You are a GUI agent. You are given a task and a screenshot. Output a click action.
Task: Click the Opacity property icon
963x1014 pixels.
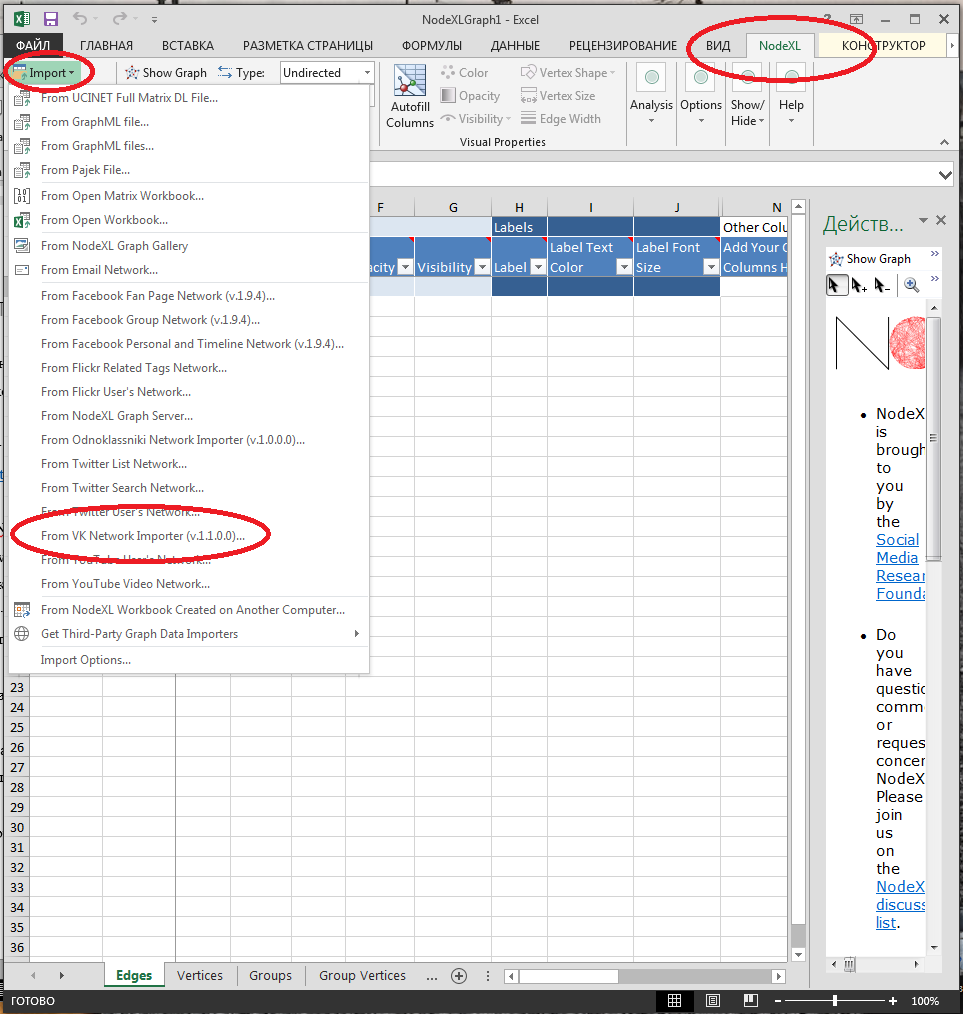coord(448,96)
